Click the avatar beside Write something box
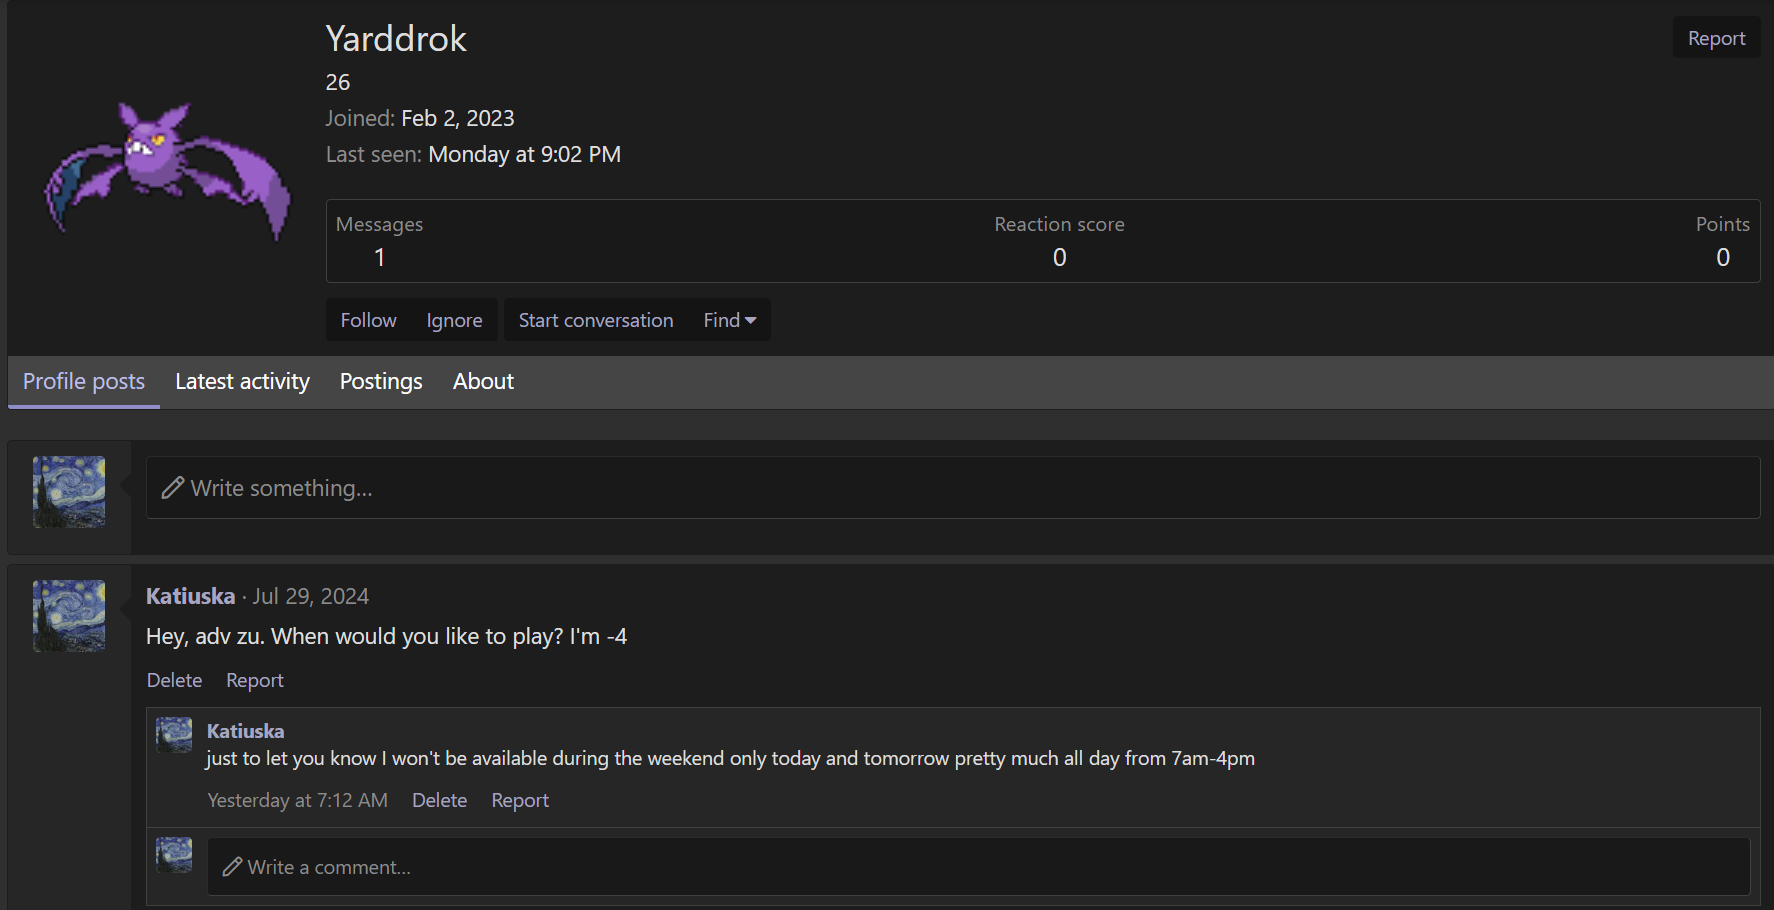The width and height of the screenshot is (1774, 910). pyautogui.click(x=69, y=492)
